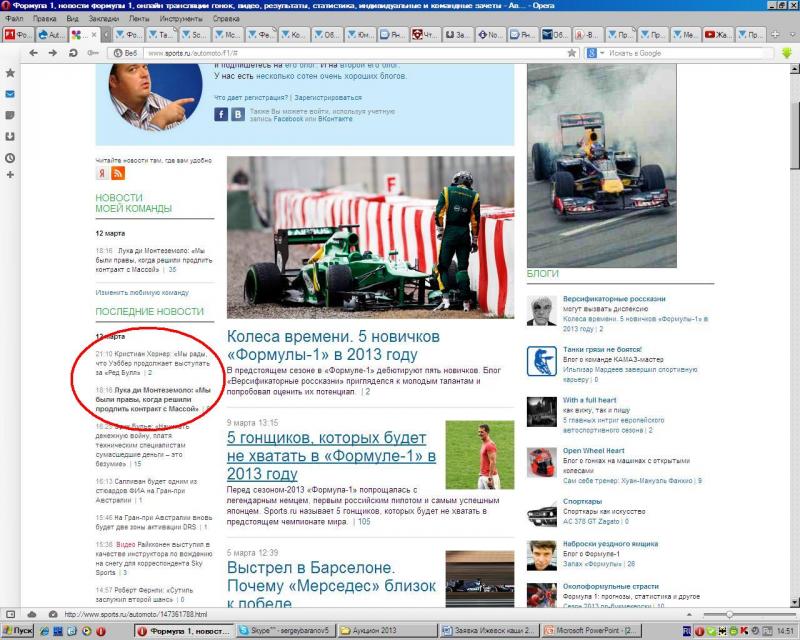The height and width of the screenshot is (640, 800).
Task: Open Downloads panel in Opera sidebar
Action: [x=10, y=136]
